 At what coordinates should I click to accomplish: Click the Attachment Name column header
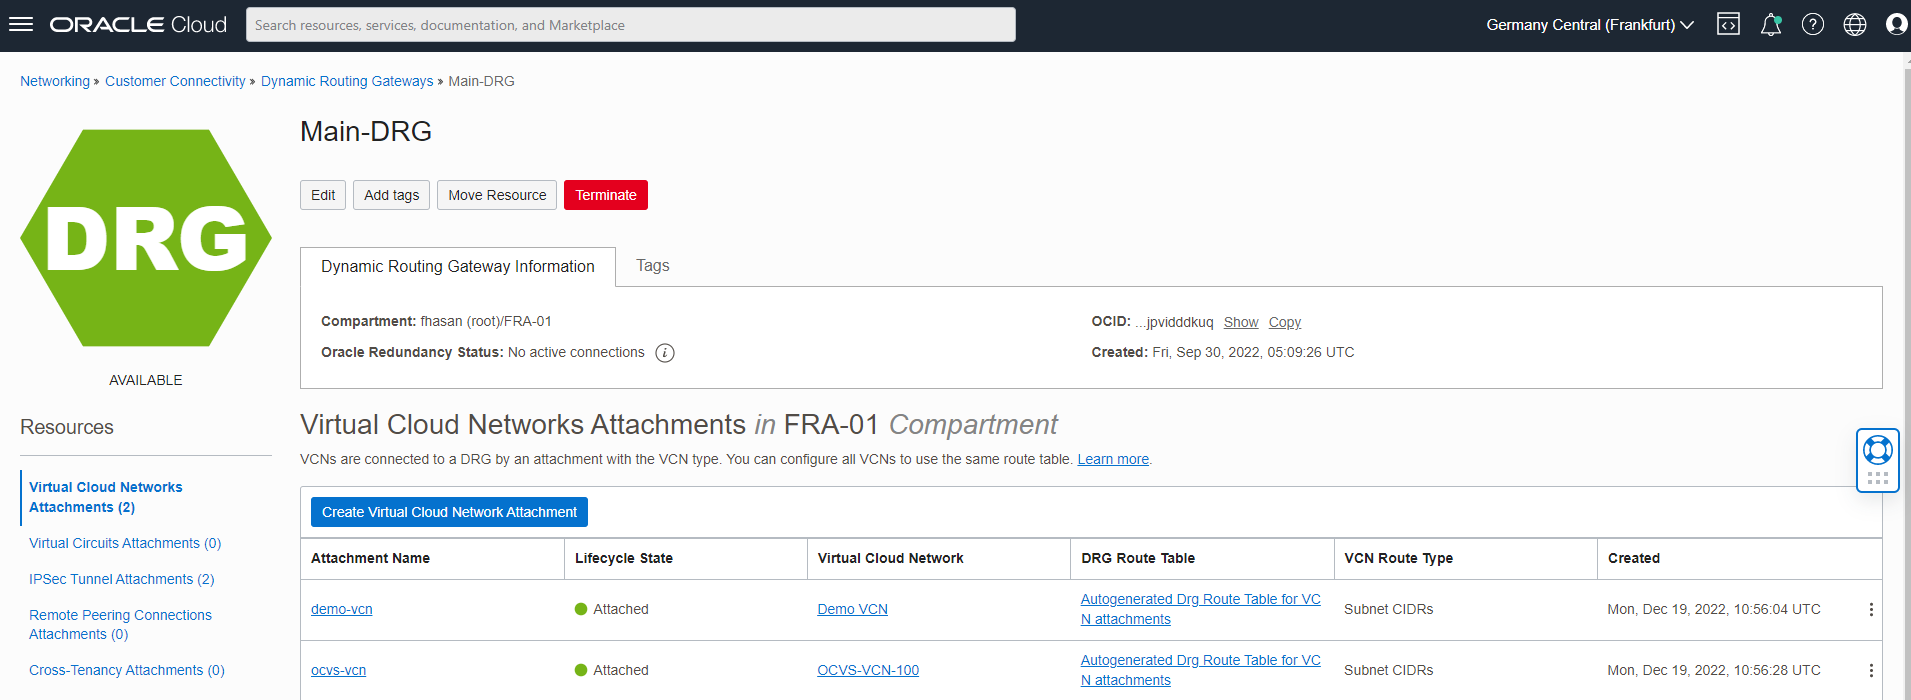[371, 558]
